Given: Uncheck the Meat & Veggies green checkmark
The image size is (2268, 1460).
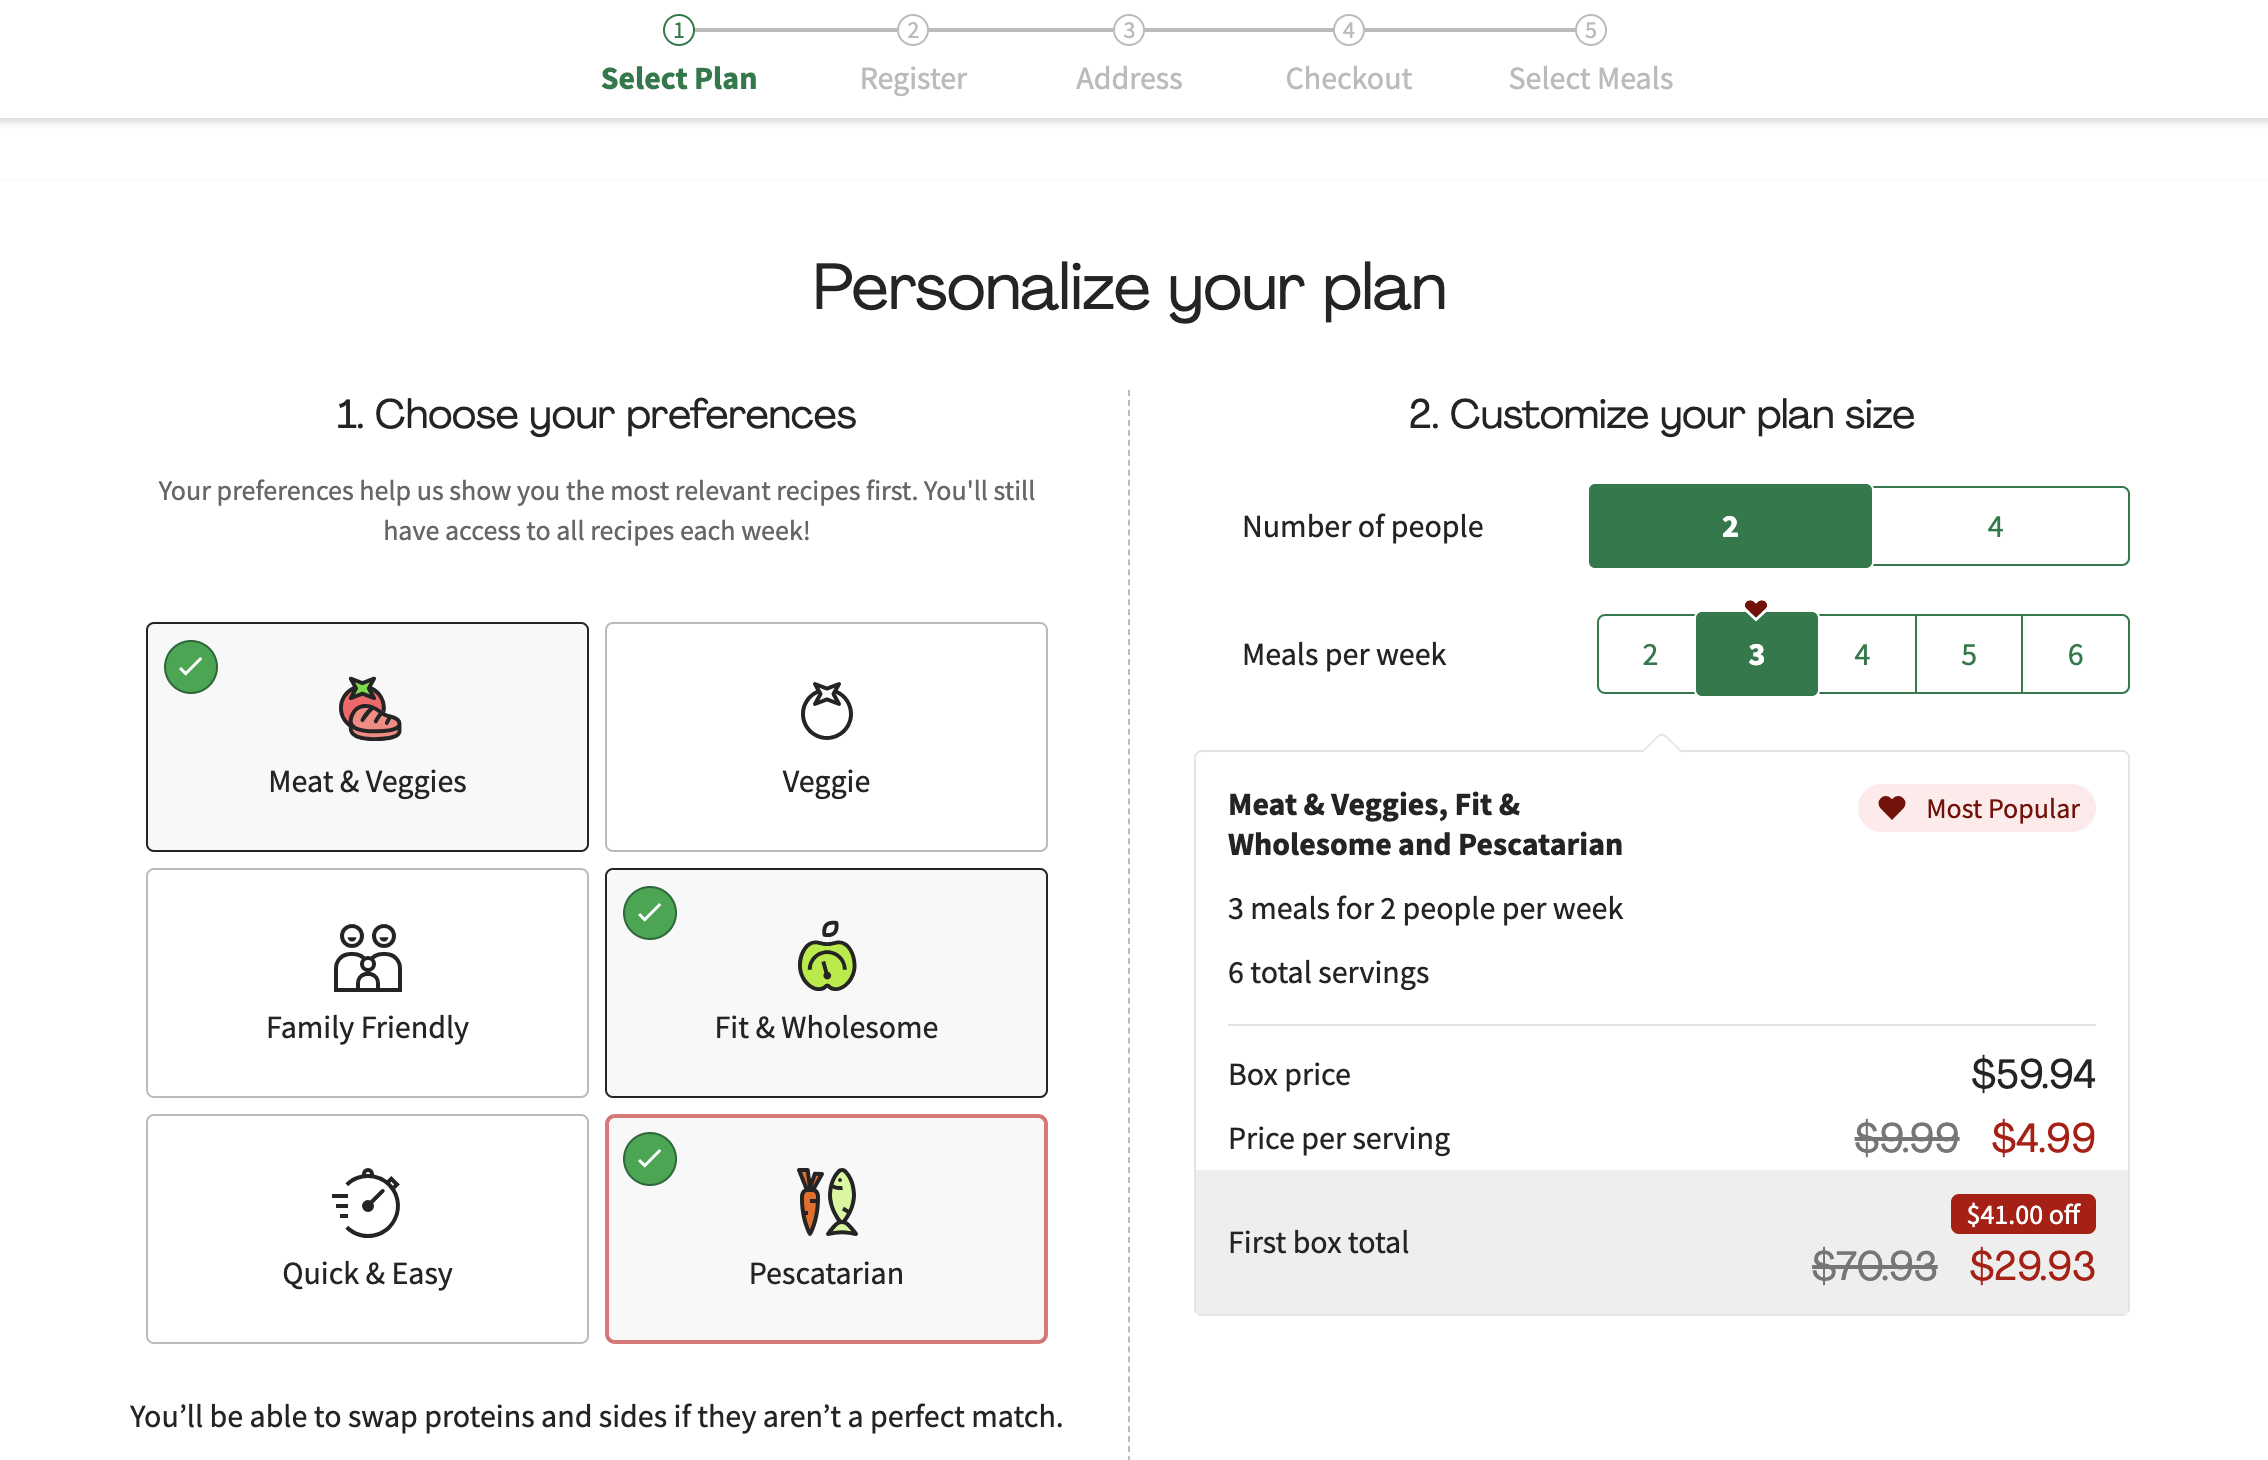Looking at the screenshot, I should tap(191, 667).
